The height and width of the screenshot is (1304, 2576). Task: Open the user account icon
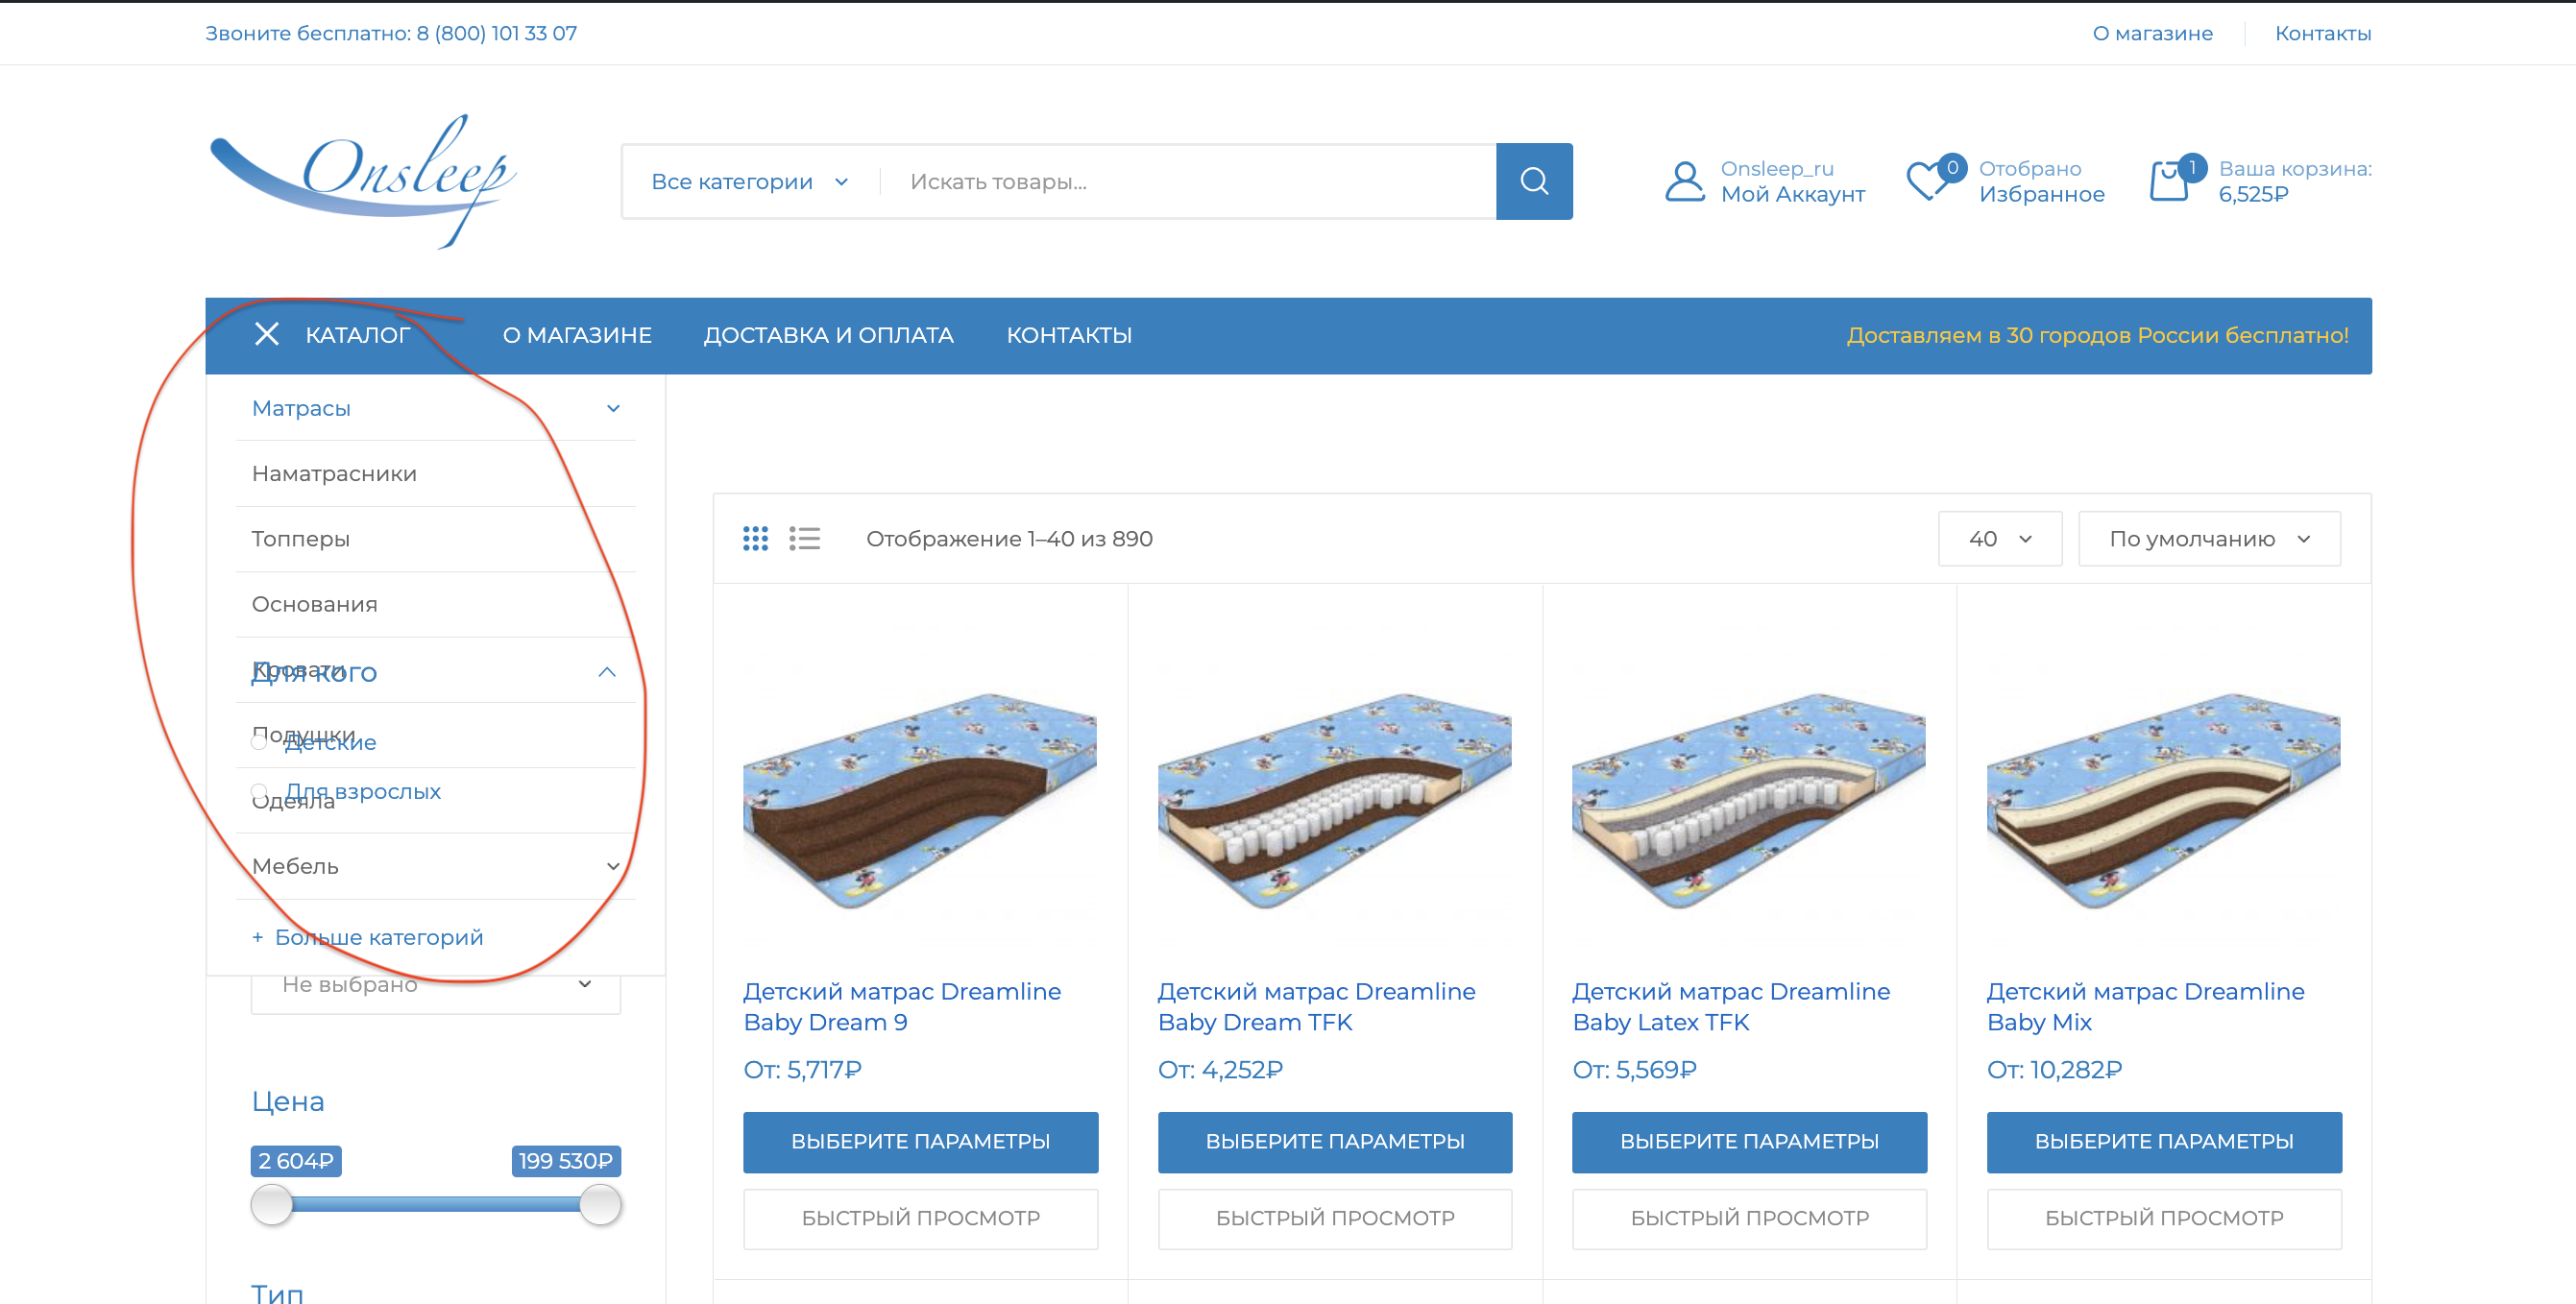(x=1684, y=181)
